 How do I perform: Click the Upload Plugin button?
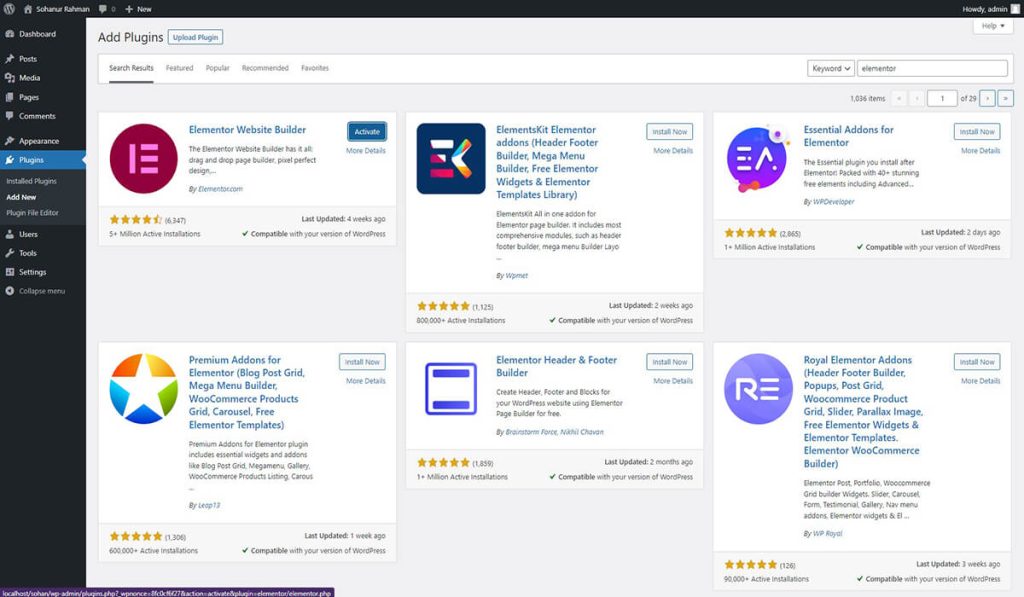195,37
